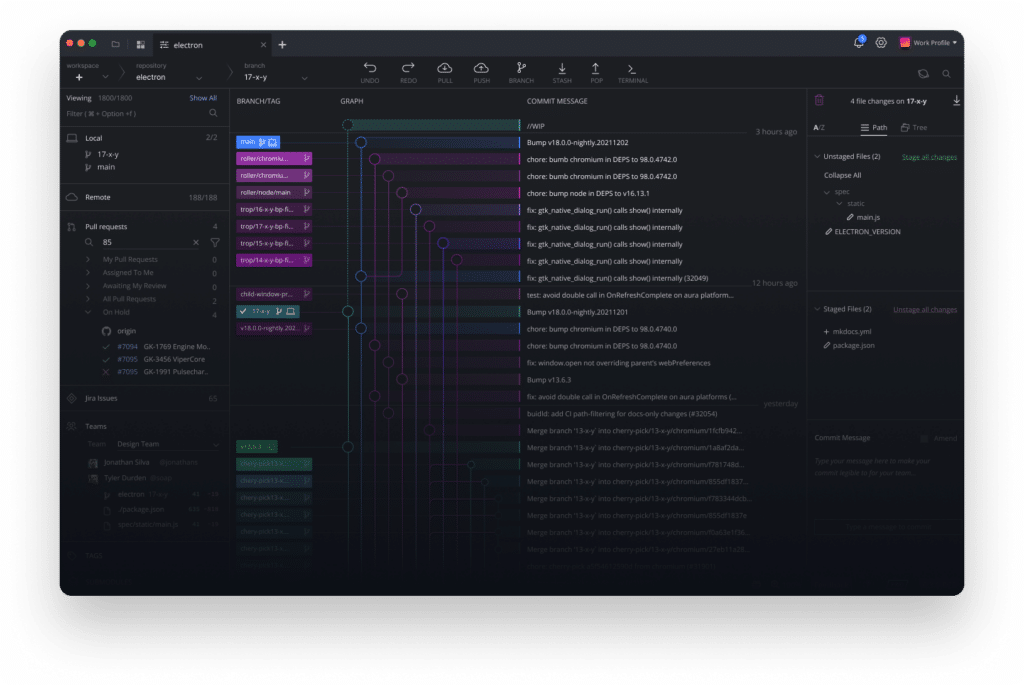Collapse the On Hold group
Image resolution: width=1024 pixels, height=685 pixels.
click(88, 312)
